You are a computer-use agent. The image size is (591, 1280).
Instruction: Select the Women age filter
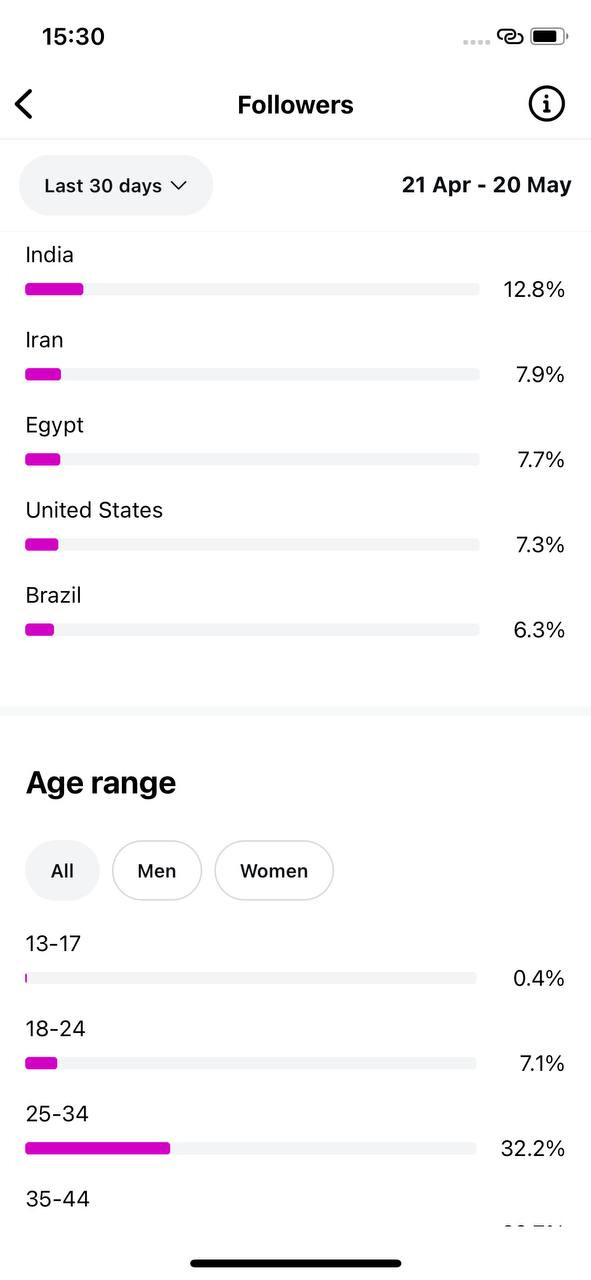pos(274,871)
